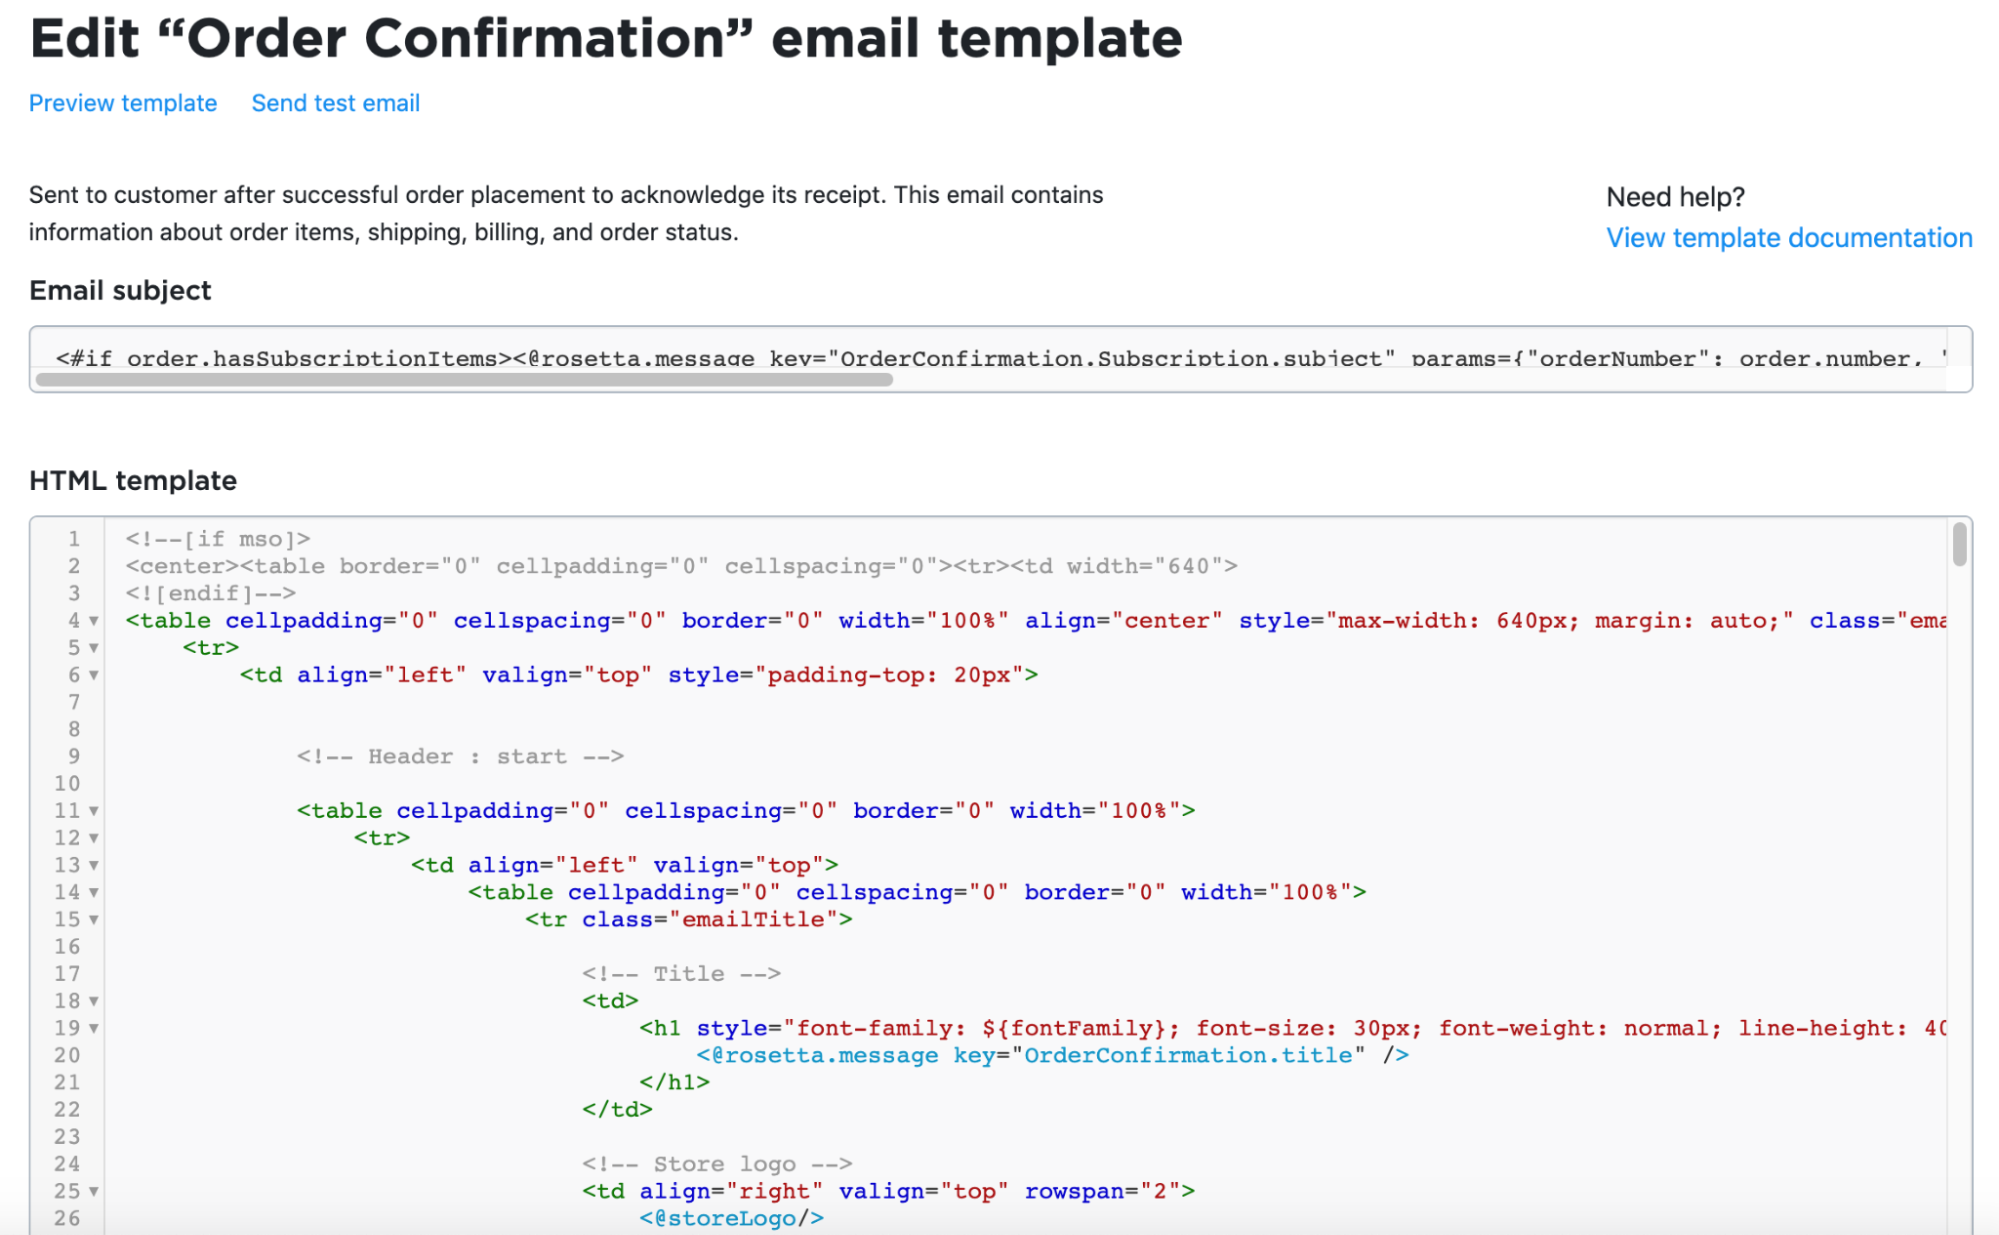Collapse the Store logo fold on line 25

coord(92,1191)
